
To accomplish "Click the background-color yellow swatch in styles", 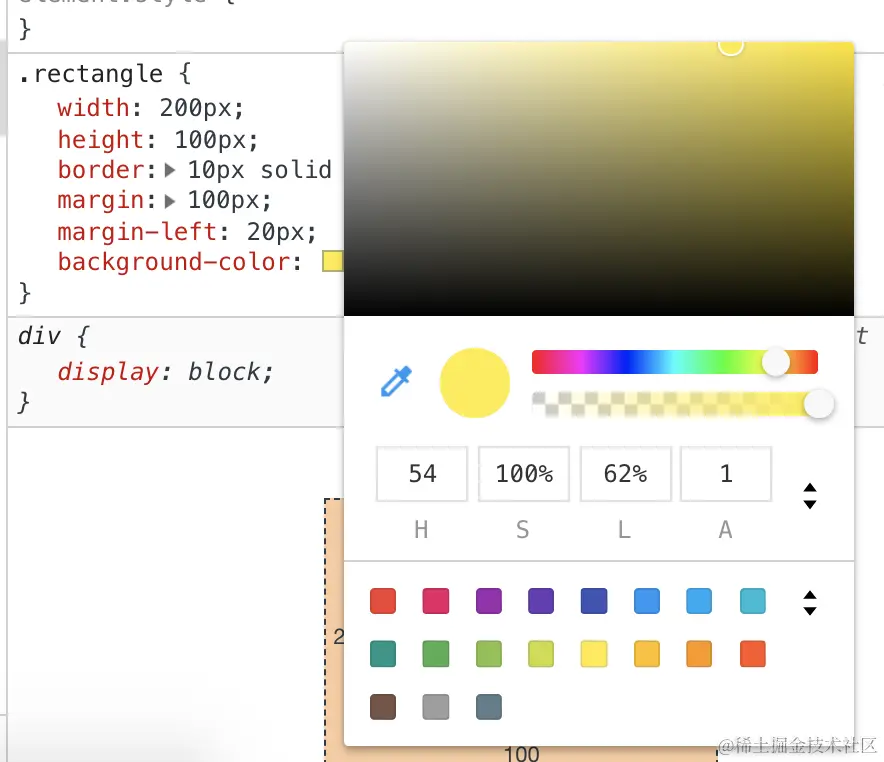I will pyautogui.click(x=333, y=262).
